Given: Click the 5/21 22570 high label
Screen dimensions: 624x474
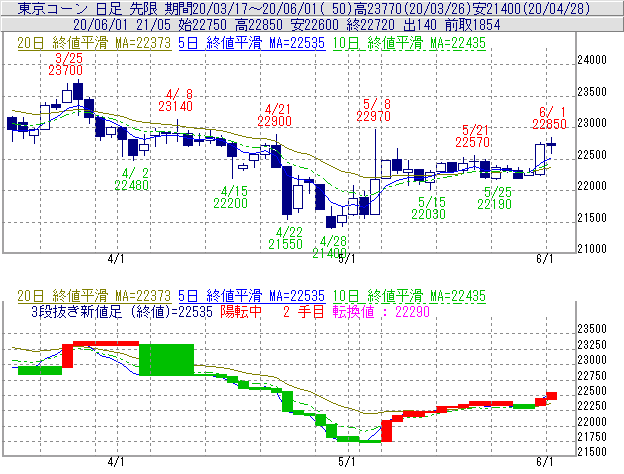Looking at the screenshot, I should point(472,136).
